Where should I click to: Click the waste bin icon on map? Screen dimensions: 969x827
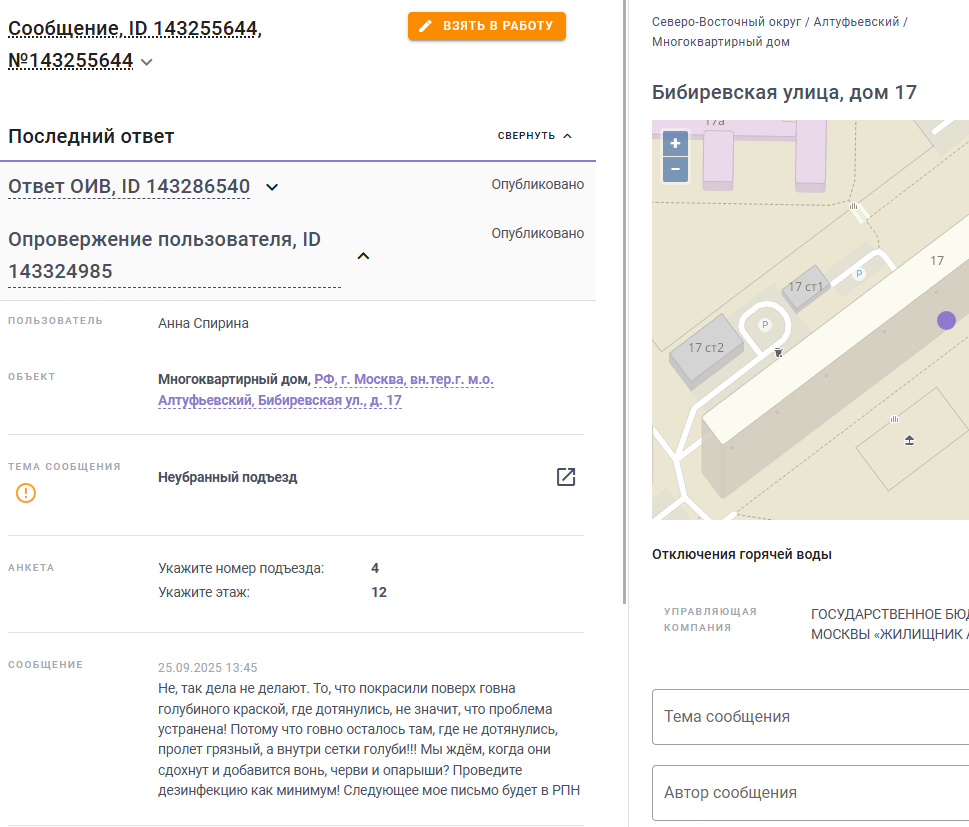click(x=779, y=352)
